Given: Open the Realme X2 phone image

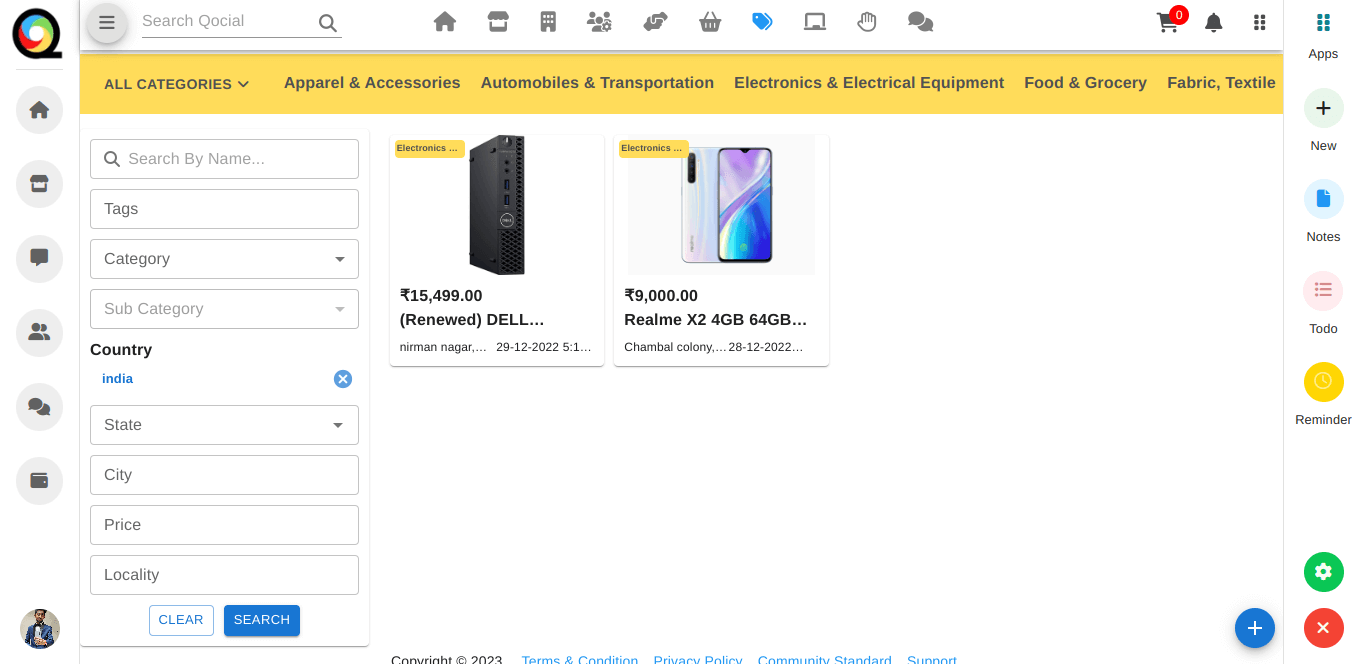Looking at the screenshot, I should pos(722,205).
